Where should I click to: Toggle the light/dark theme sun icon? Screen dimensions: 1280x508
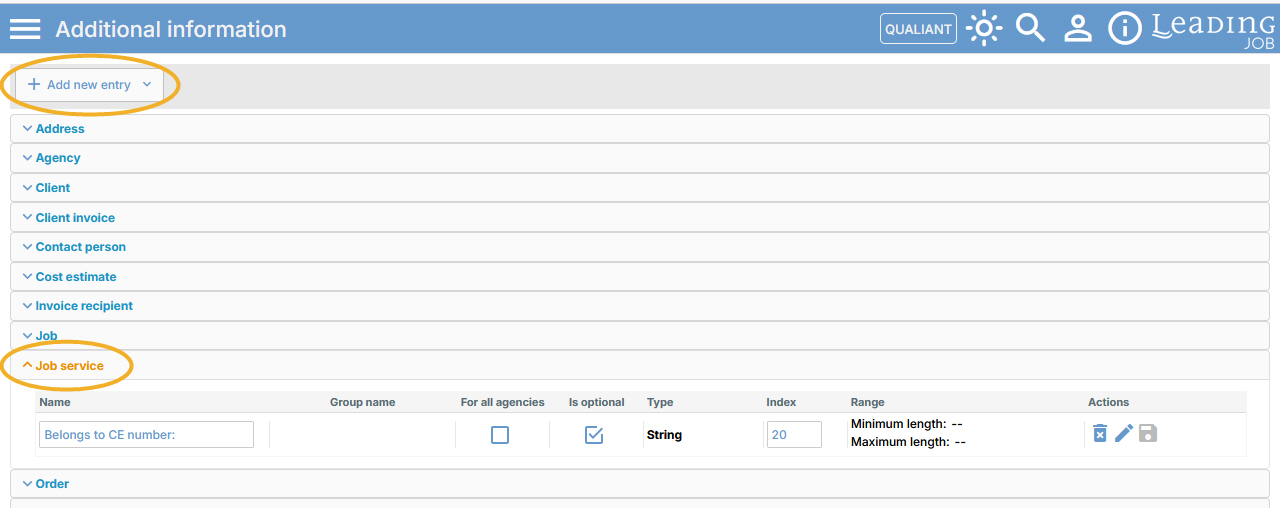(984, 29)
